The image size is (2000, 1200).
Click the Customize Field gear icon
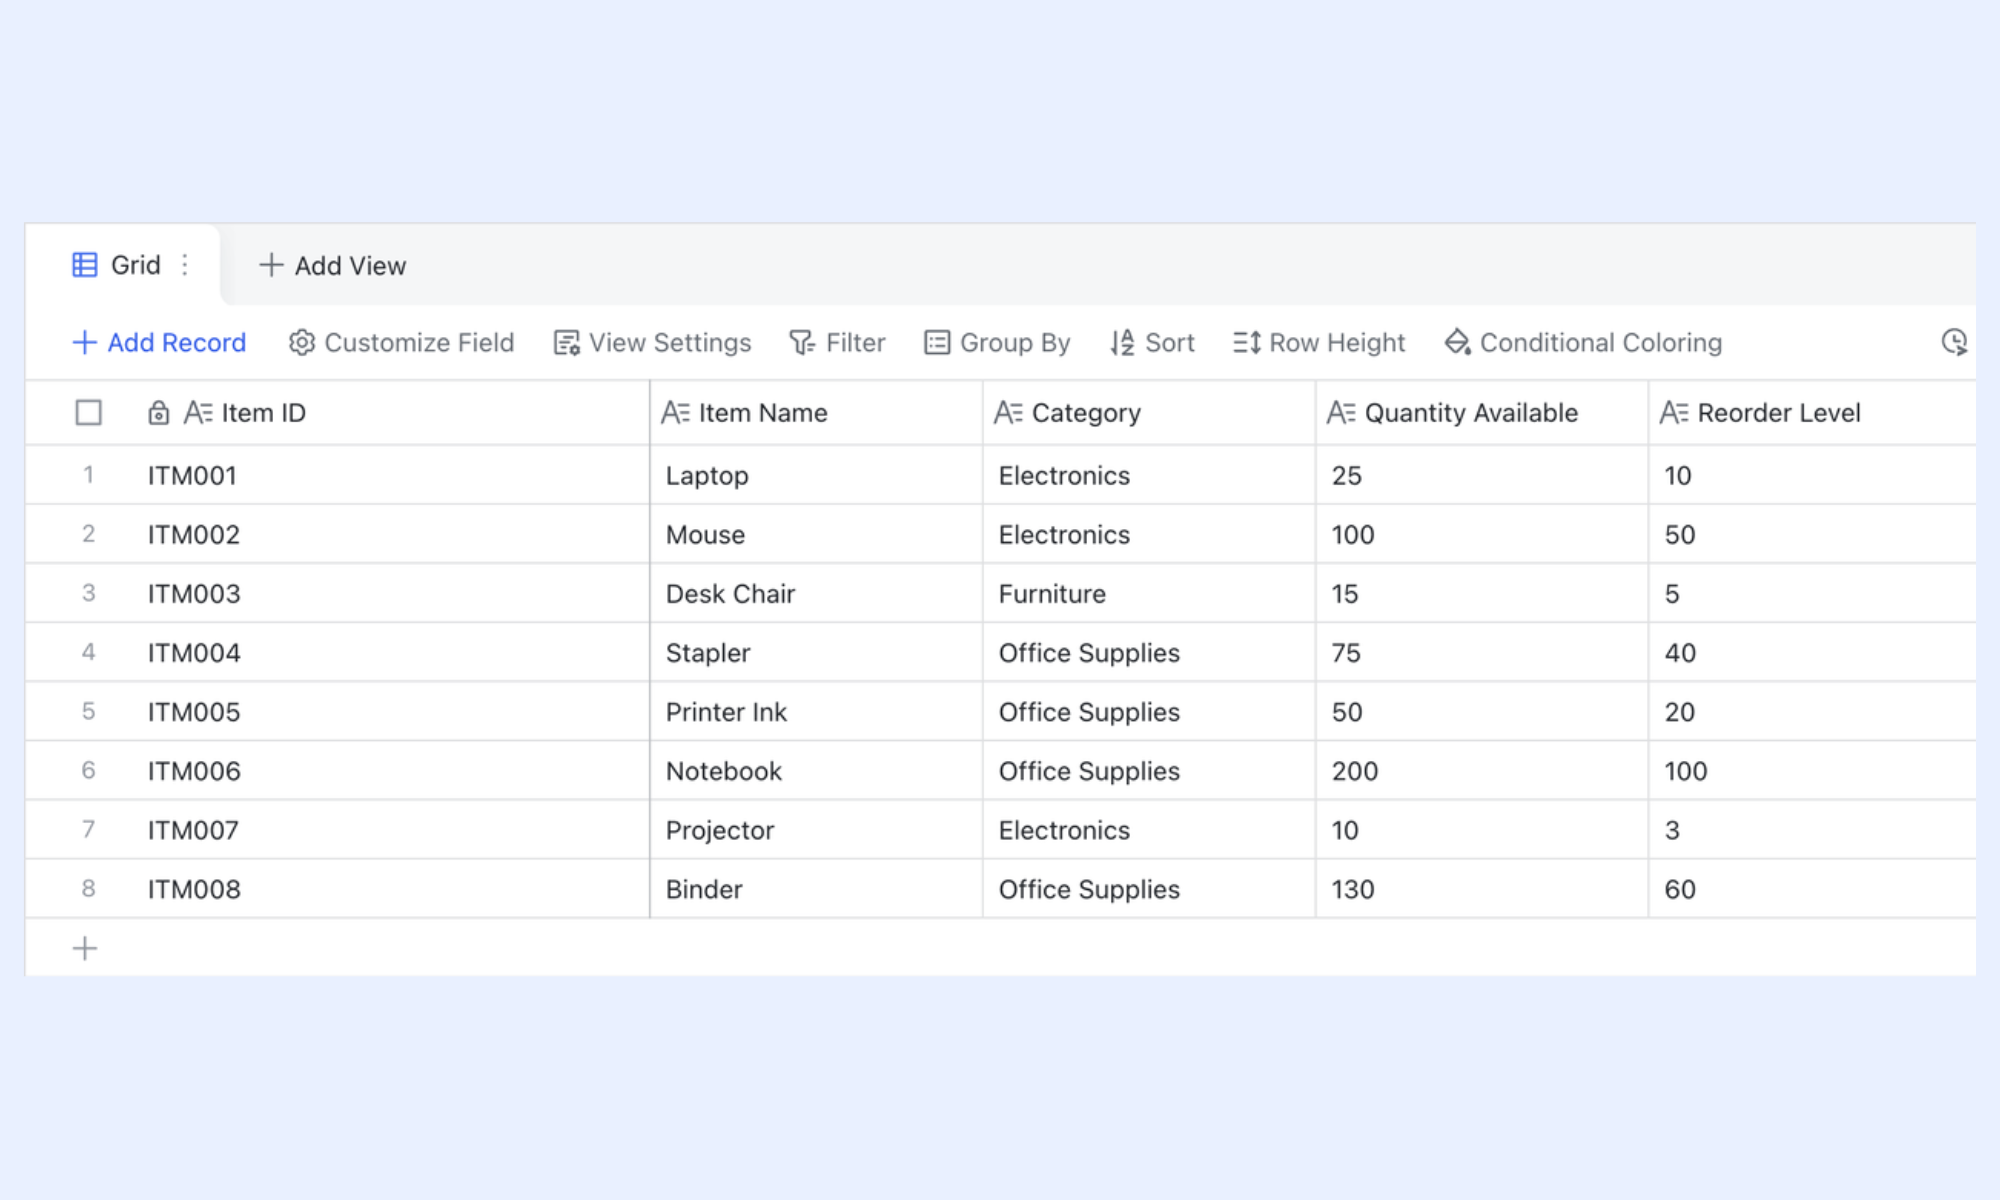(301, 343)
